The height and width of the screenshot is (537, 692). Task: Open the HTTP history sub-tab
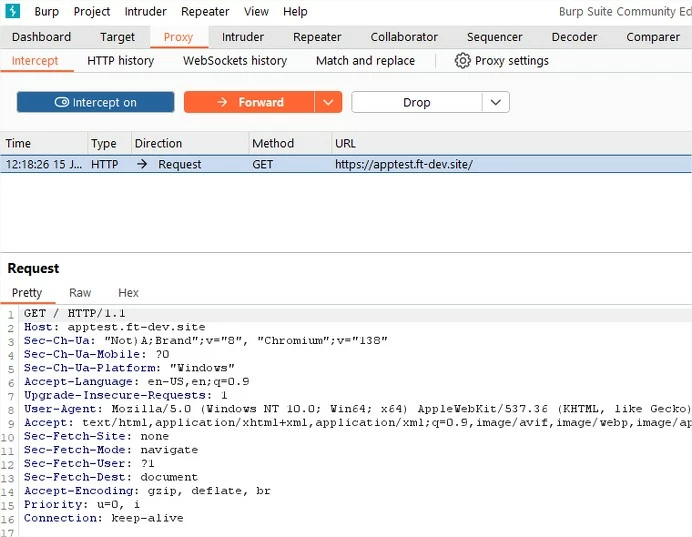pos(120,61)
